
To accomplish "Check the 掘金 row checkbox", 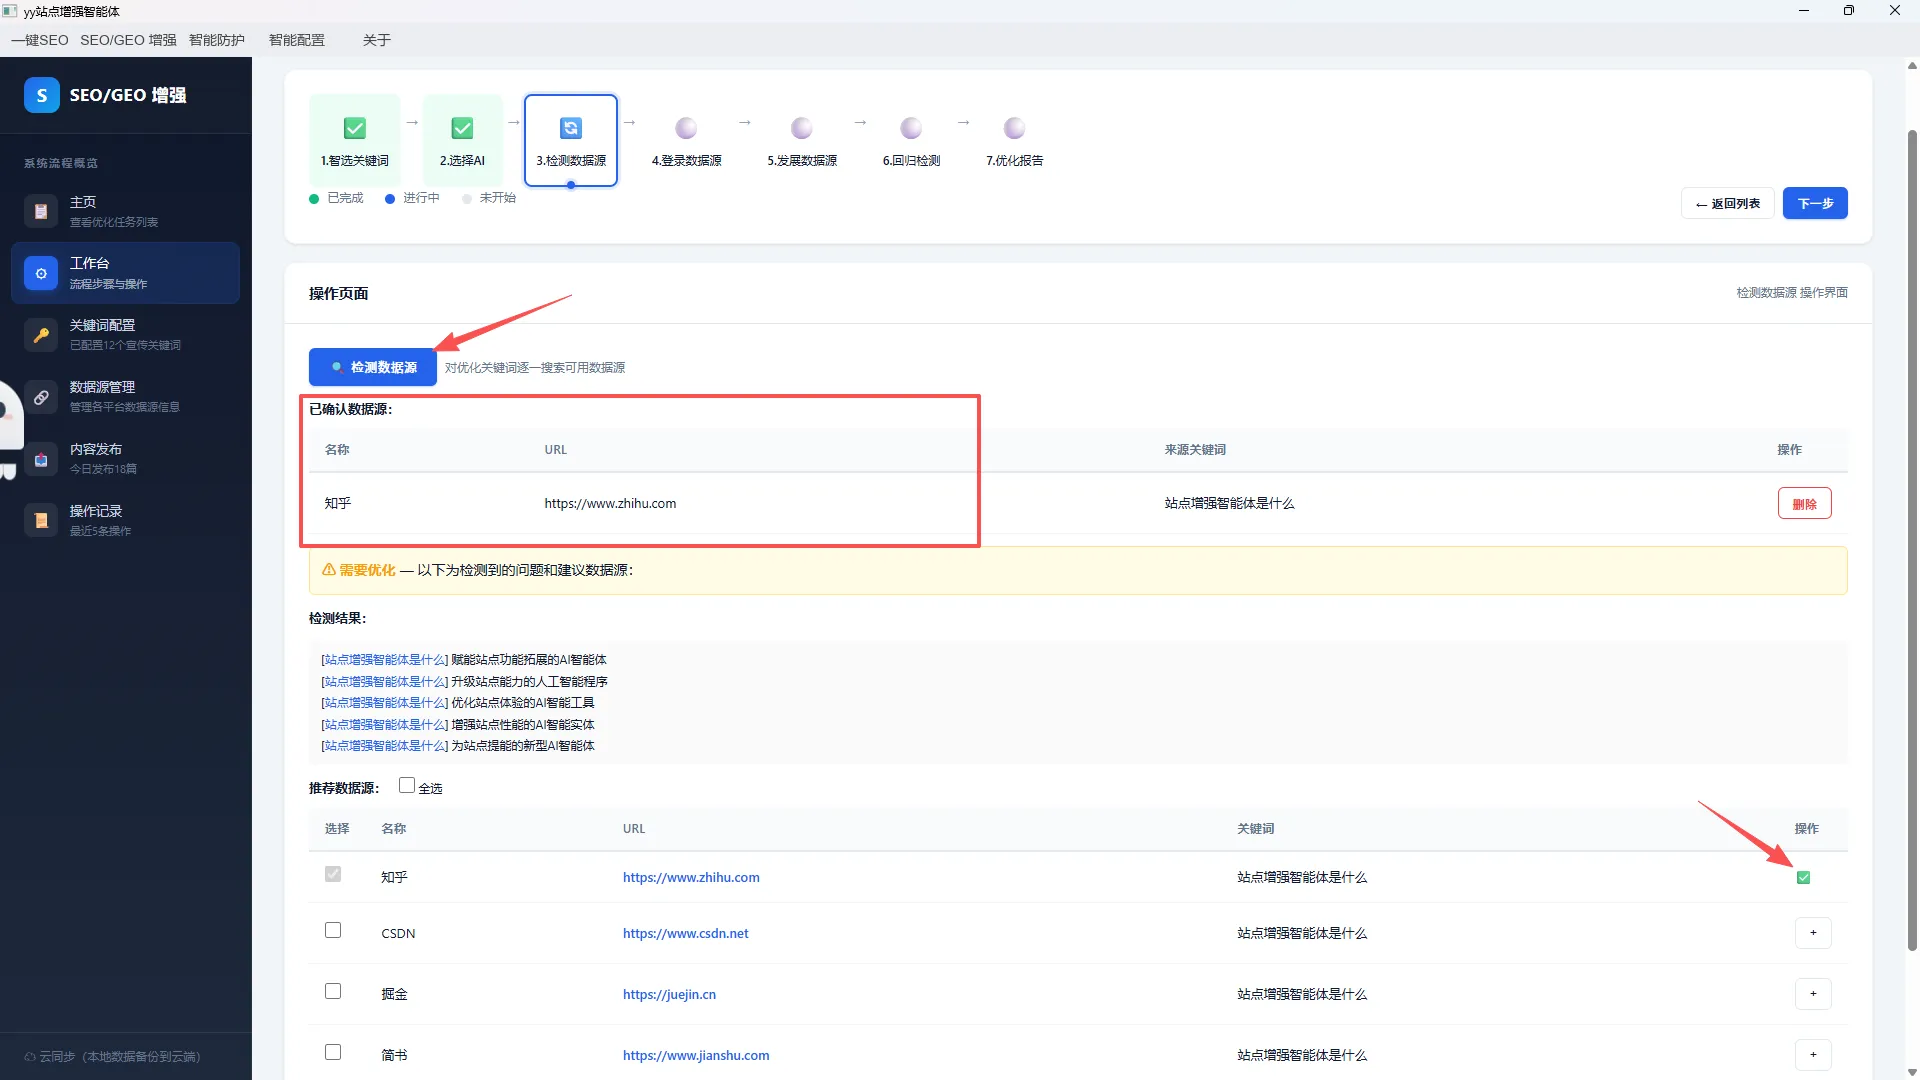I will click(x=333, y=992).
